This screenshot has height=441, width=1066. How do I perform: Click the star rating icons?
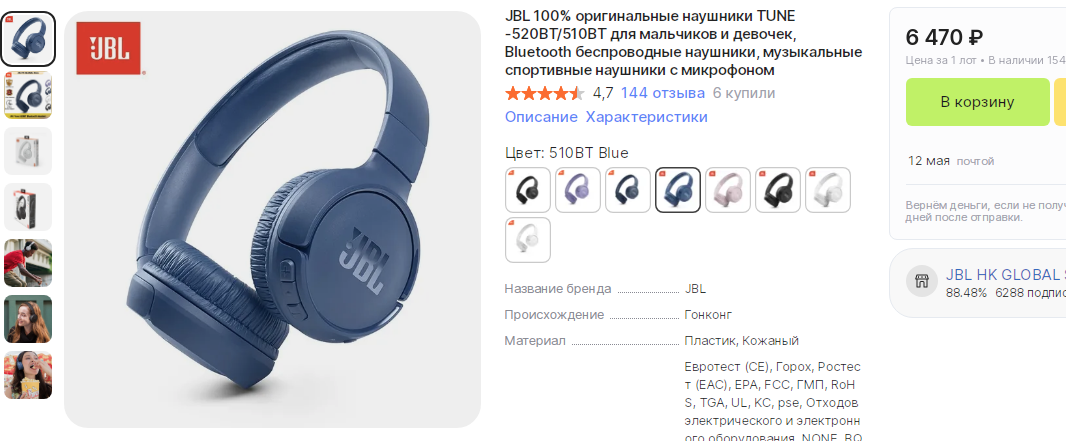(545, 93)
